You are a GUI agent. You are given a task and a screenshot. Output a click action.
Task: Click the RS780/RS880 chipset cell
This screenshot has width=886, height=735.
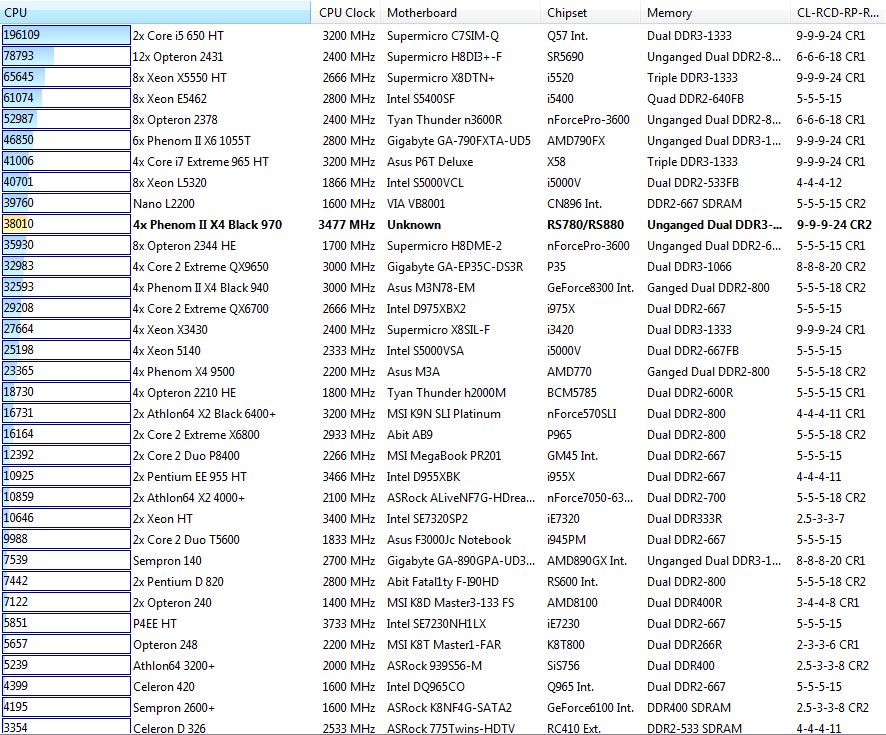click(x=585, y=225)
